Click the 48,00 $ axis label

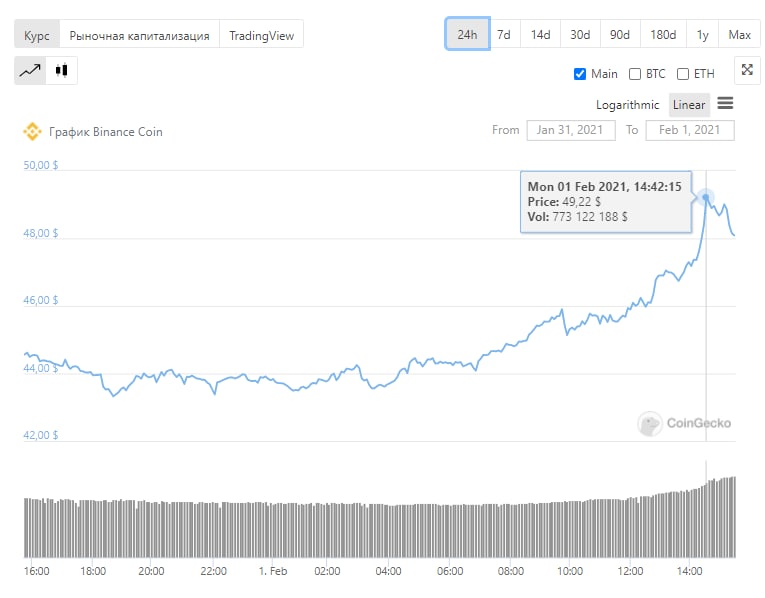tap(41, 233)
